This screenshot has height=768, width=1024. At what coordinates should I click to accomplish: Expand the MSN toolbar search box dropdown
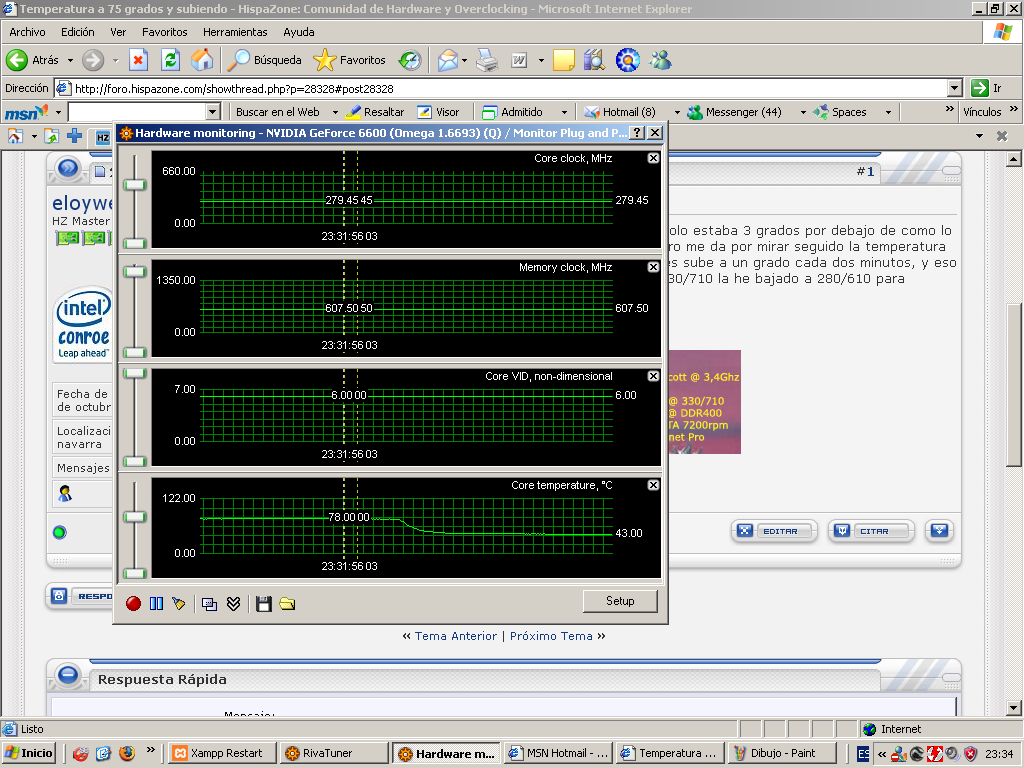[x=212, y=112]
